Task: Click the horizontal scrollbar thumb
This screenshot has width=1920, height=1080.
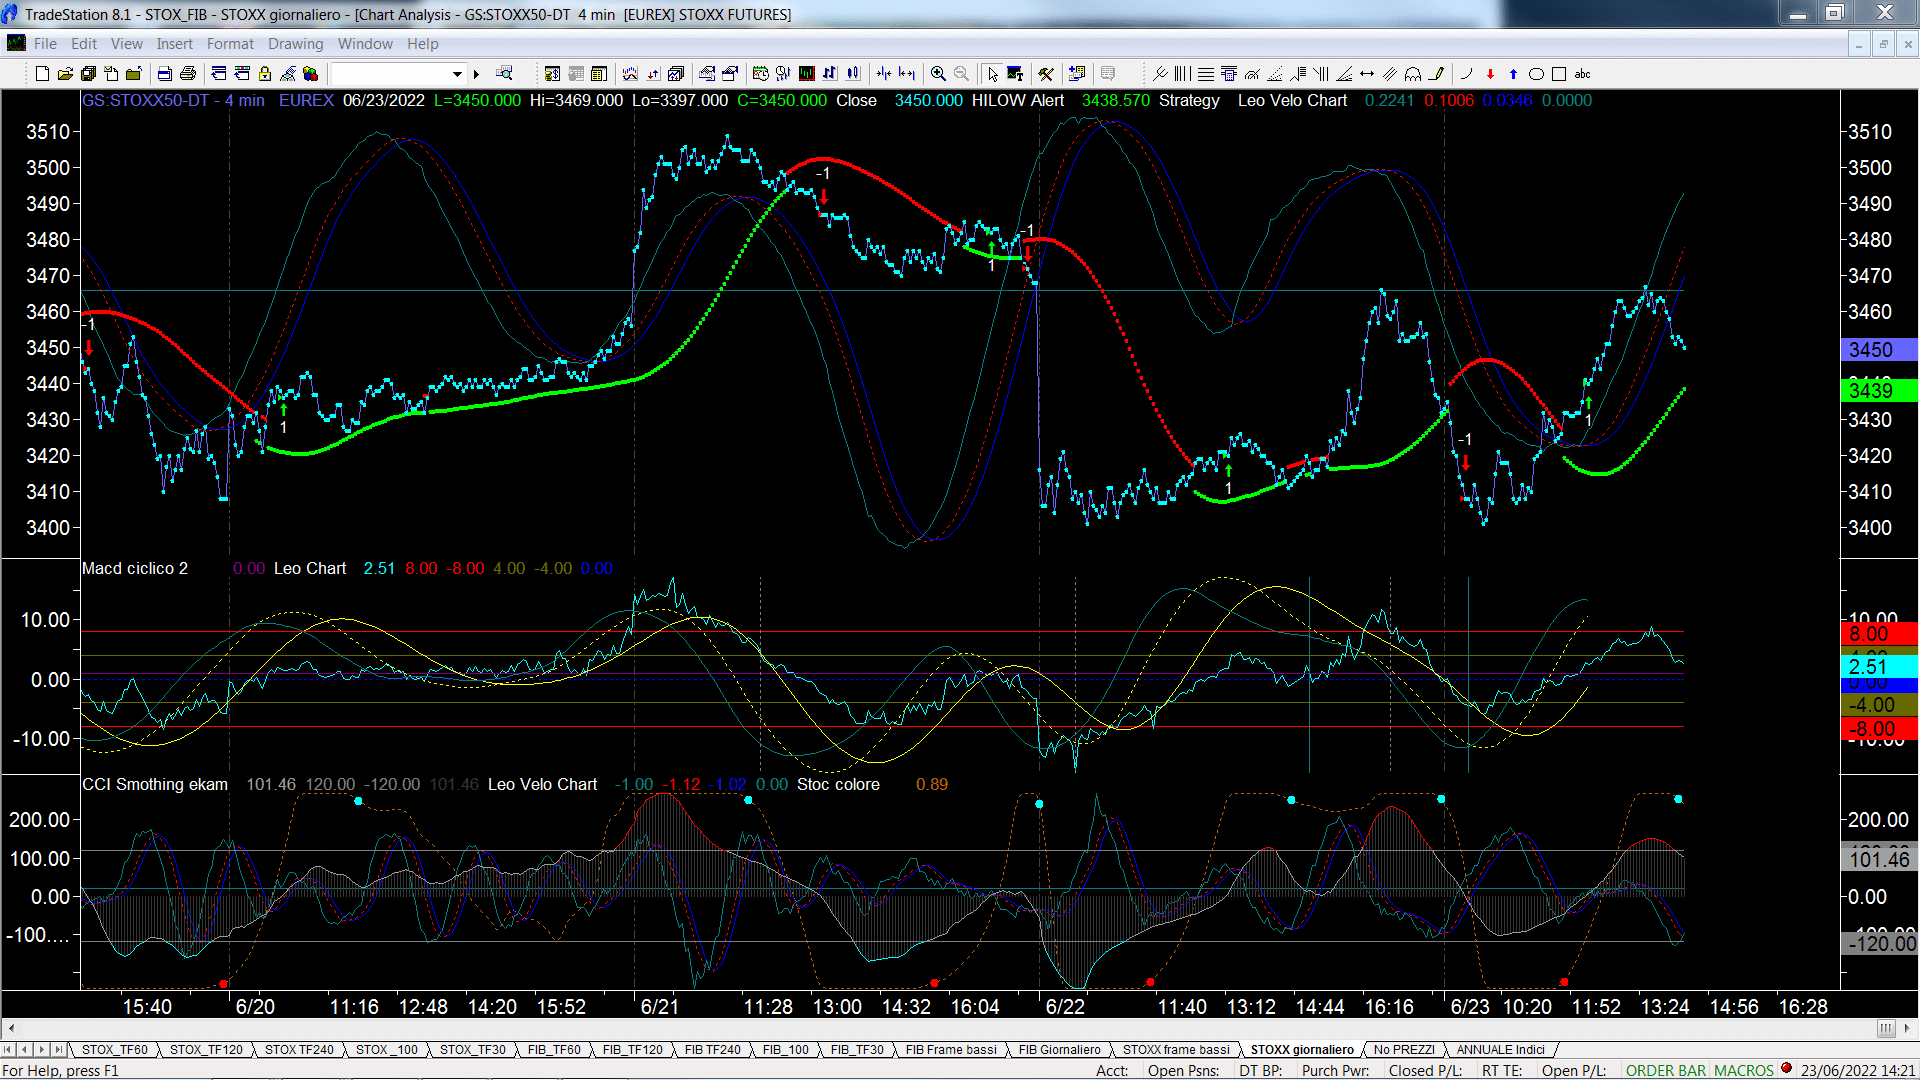Action: click(x=1886, y=1029)
